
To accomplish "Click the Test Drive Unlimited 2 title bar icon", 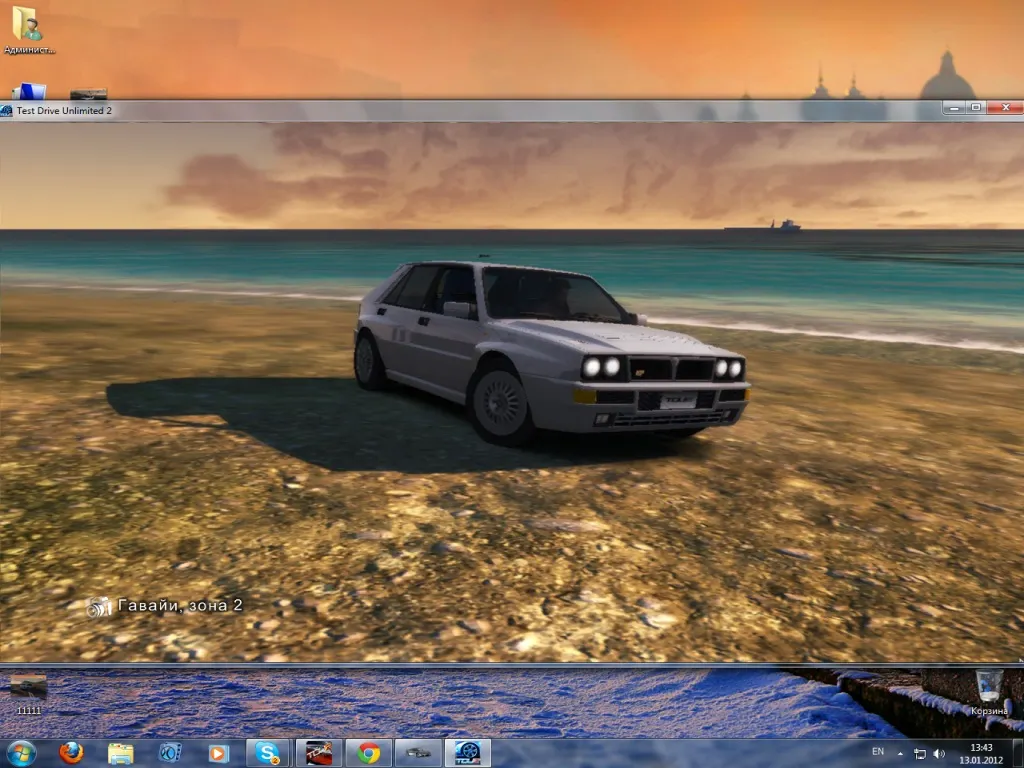I will tap(7, 111).
